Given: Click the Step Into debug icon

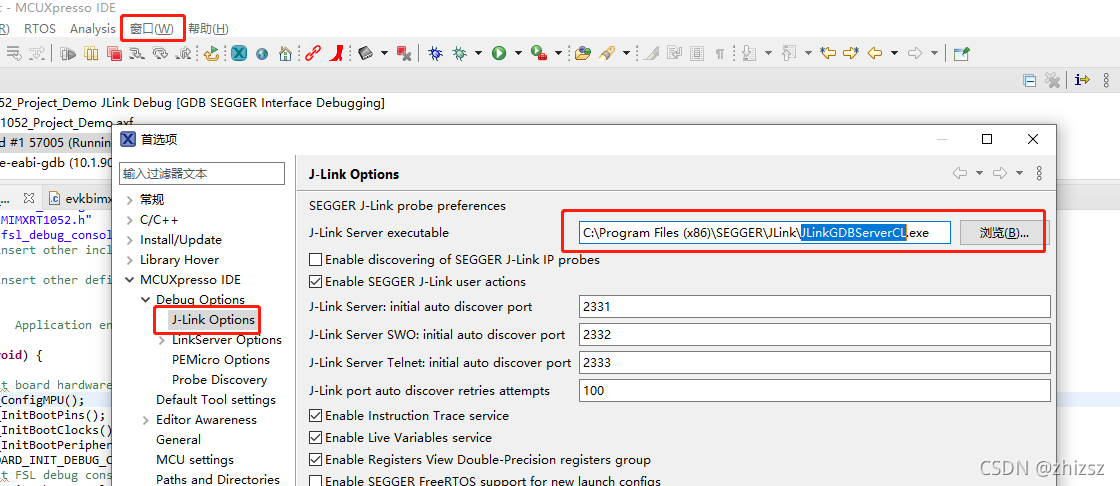Looking at the screenshot, I should [x=136, y=53].
